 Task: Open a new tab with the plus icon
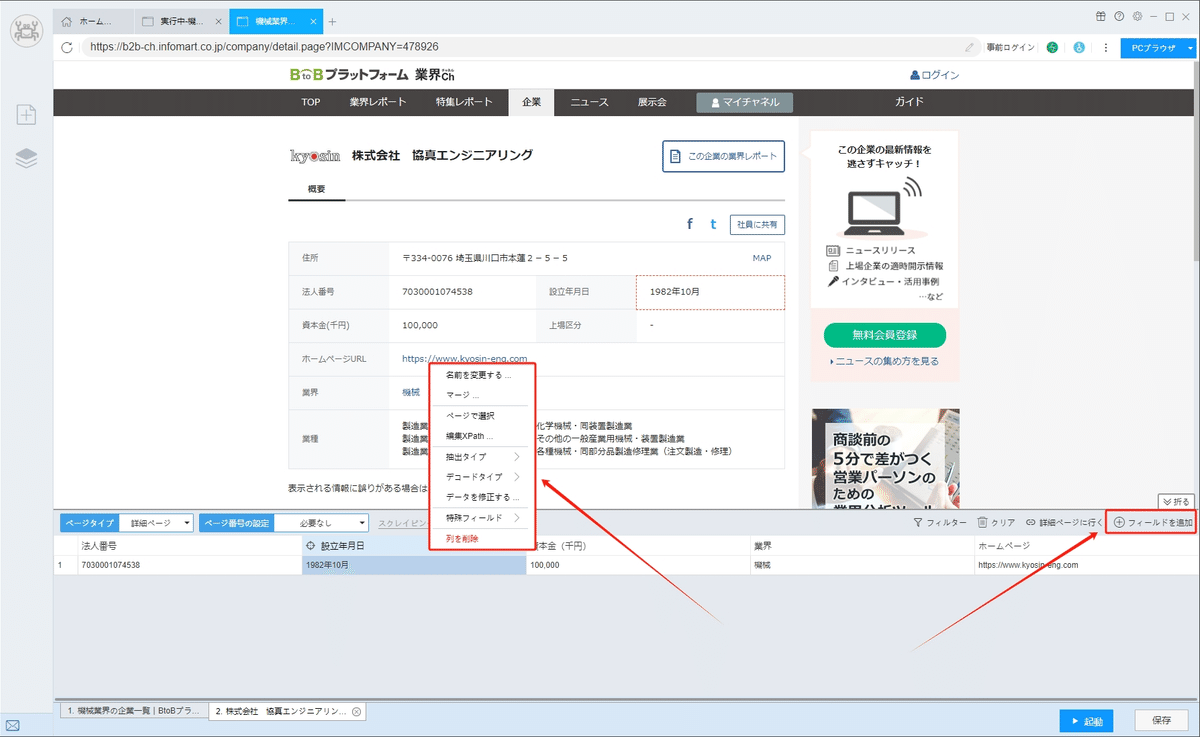(x=333, y=21)
